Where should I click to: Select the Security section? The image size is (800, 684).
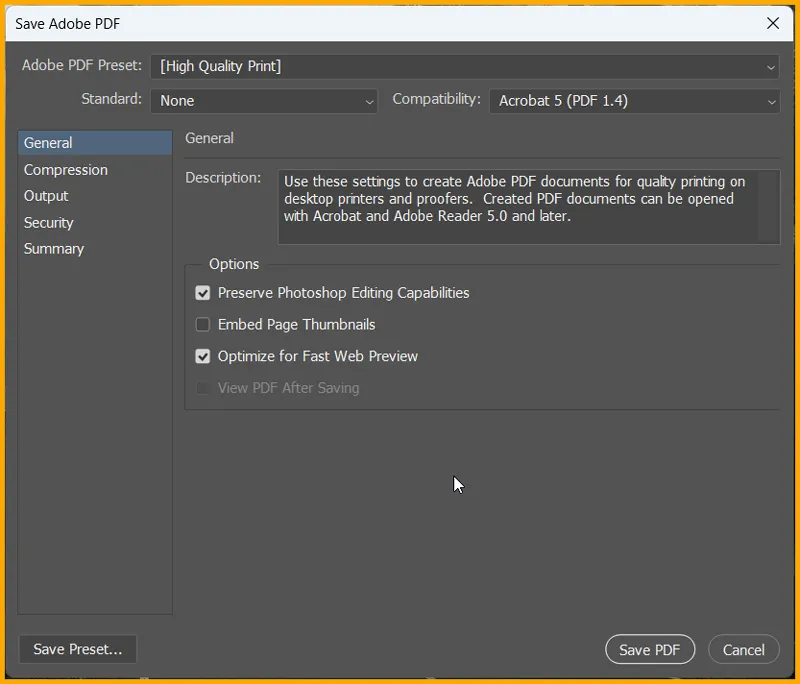tap(48, 222)
